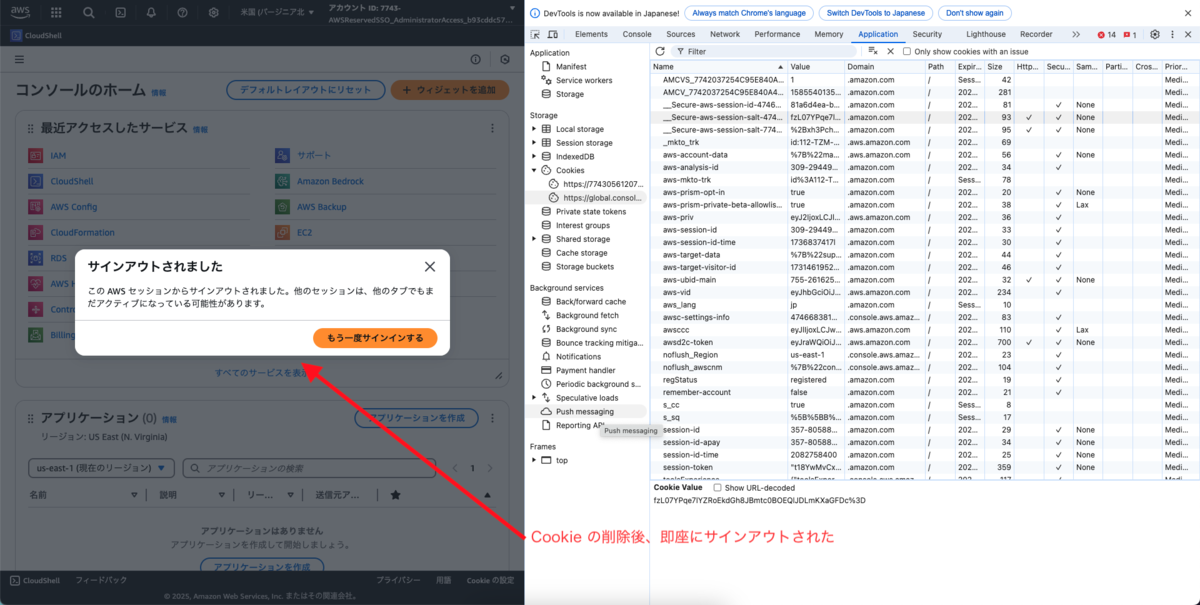This screenshot has height=605, width=1200.
Task: Open CloudShell from the top navigation bar
Action: click(122, 13)
